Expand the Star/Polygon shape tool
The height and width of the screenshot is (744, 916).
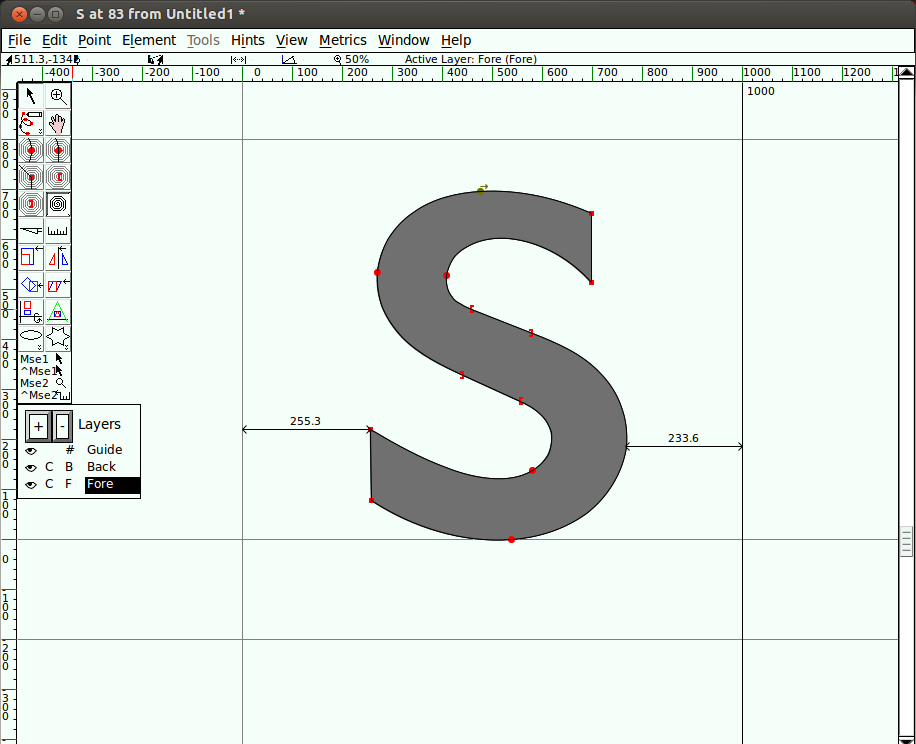click(x=58, y=337)
